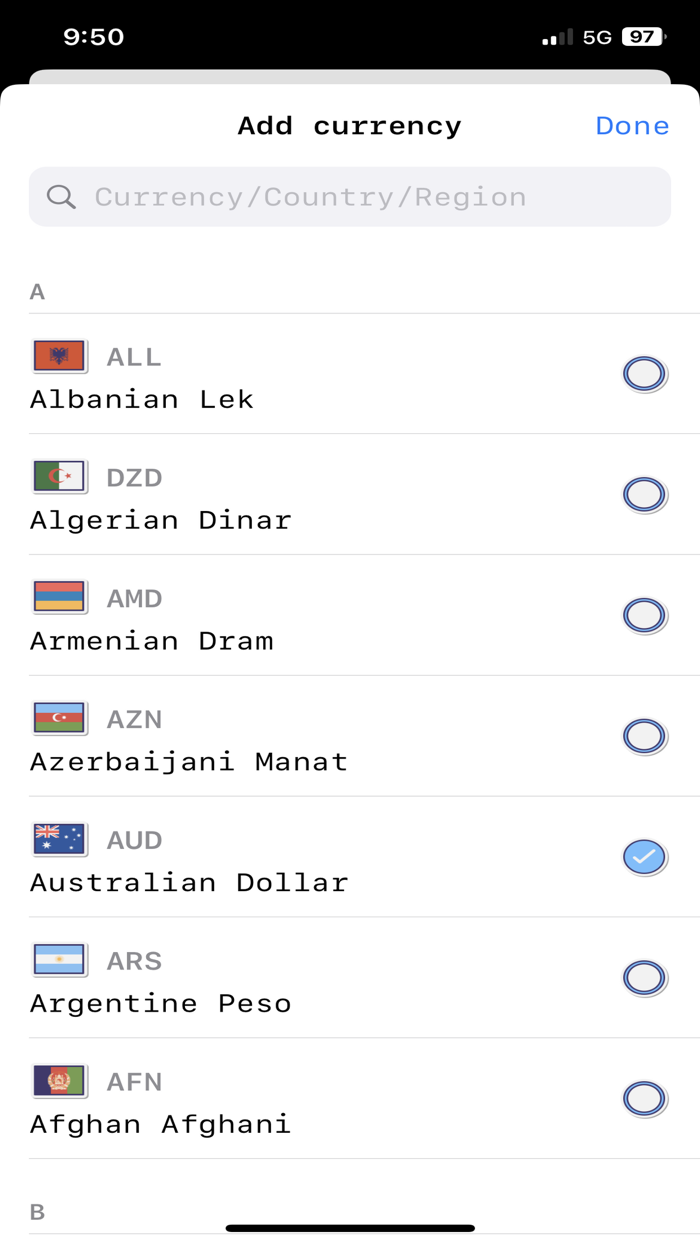Select the Albanian Lek currency
The image size is (700, 1244).
[645, 373]
